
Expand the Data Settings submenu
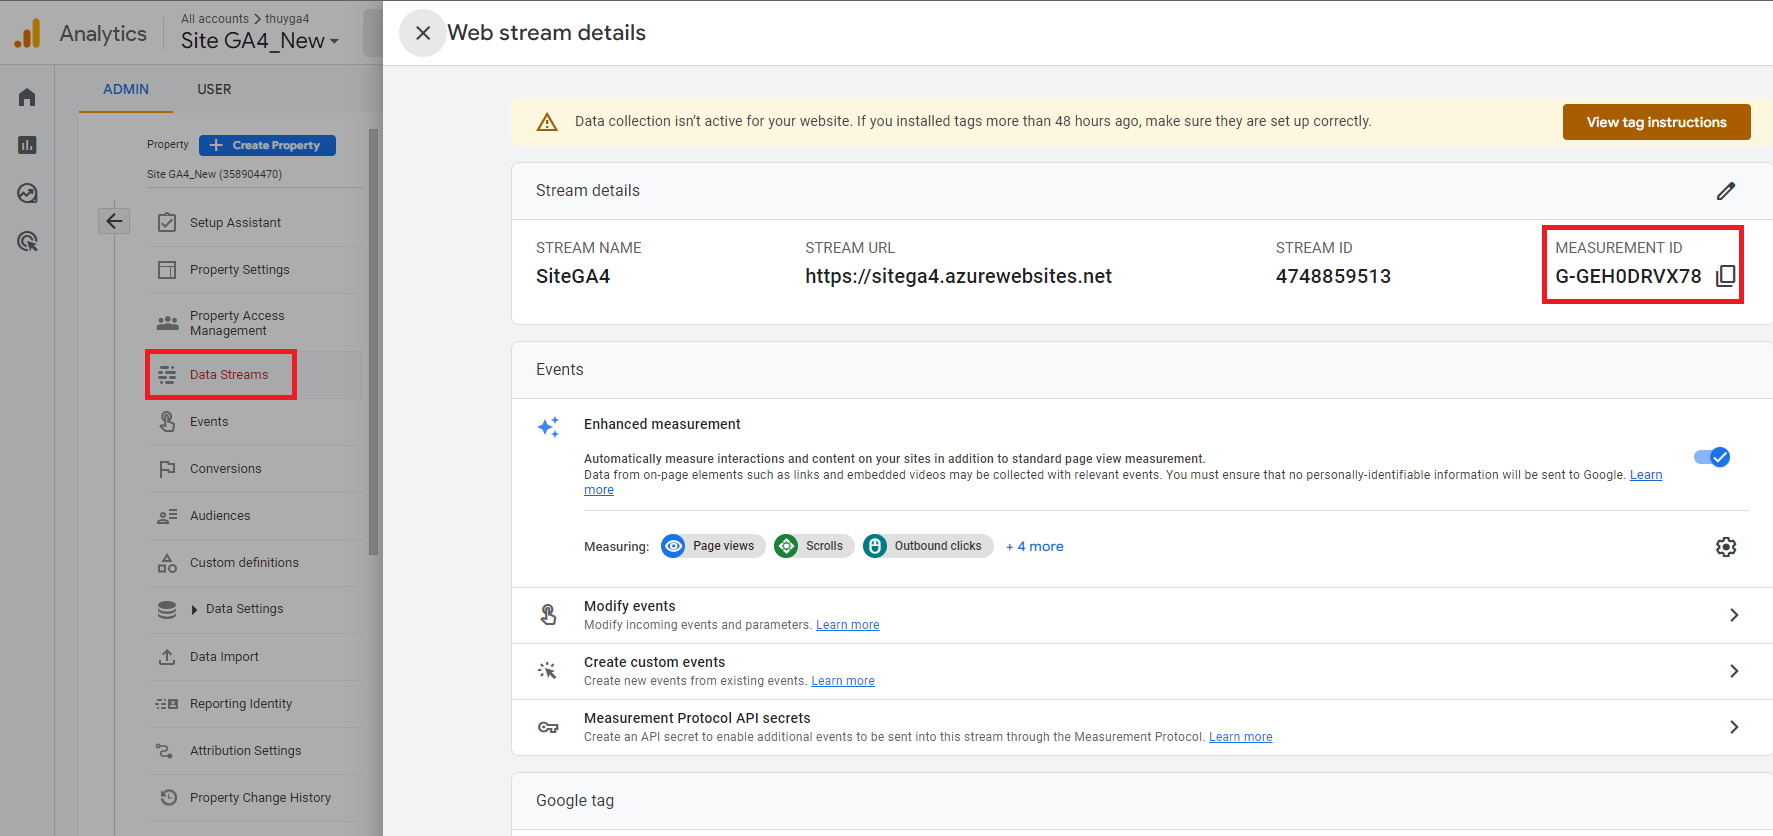tap(195, 609)
